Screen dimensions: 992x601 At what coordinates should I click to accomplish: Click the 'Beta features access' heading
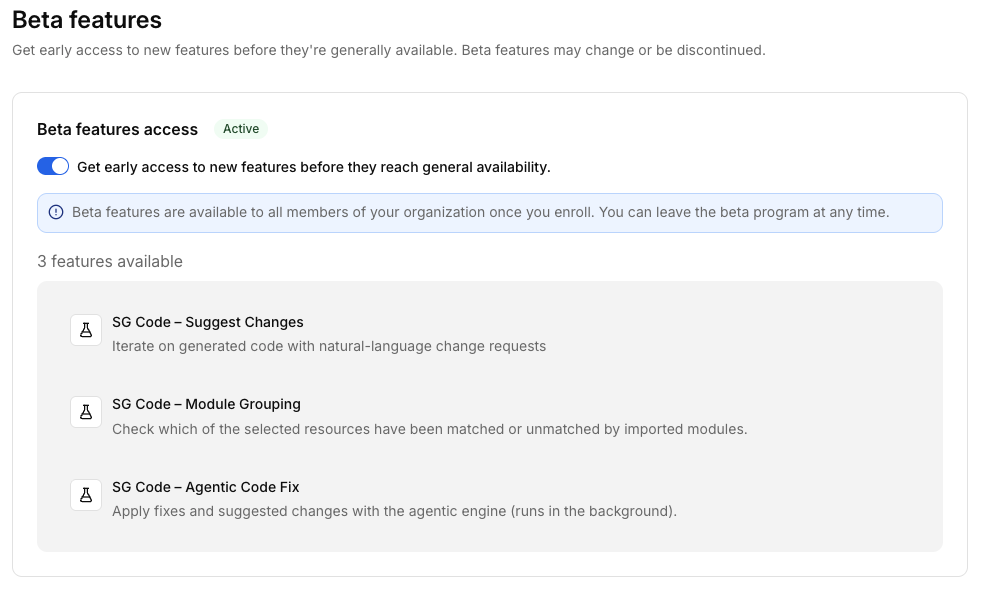click(x=118, y=130)
